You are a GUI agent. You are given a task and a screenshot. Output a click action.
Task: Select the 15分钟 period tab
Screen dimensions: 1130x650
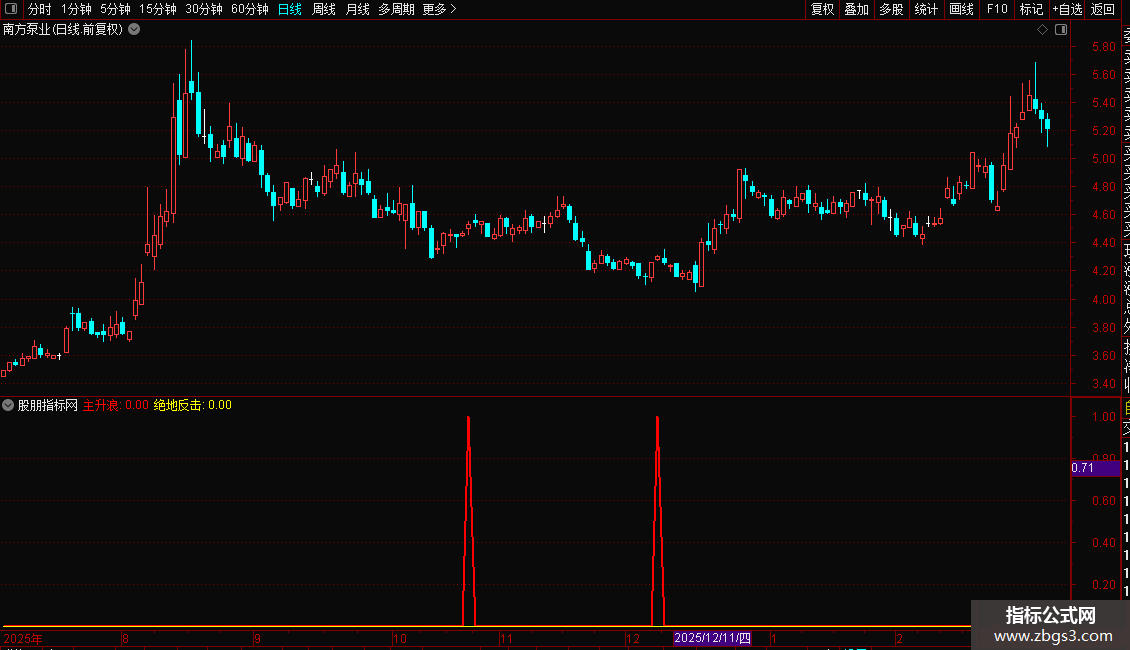click(x=158, y=9)
